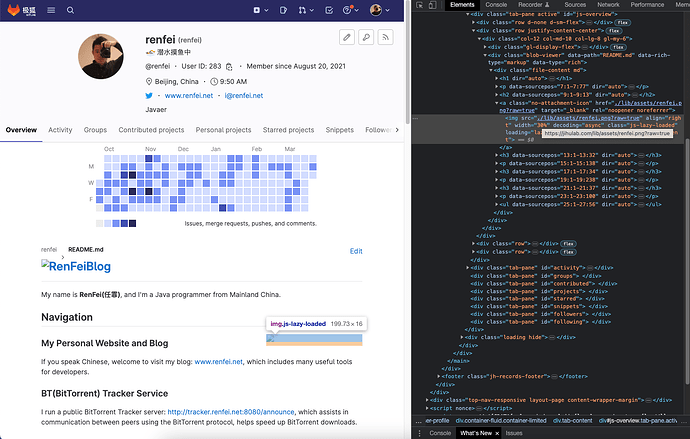The width and height of the screenshot is (690, 439).
Task: Open the user avatar account menu
Action: click(380, 10)
